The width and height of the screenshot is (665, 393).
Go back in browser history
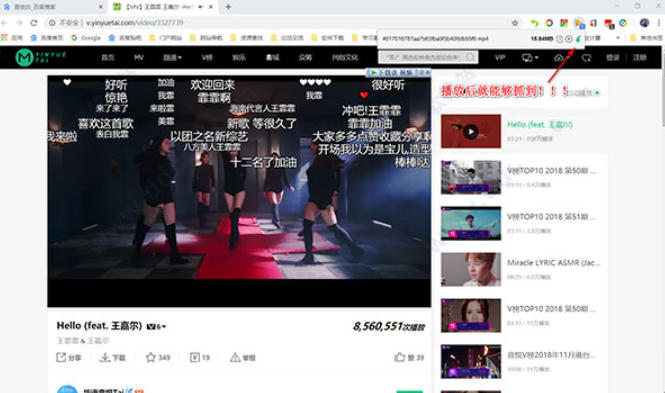(5, 23)
